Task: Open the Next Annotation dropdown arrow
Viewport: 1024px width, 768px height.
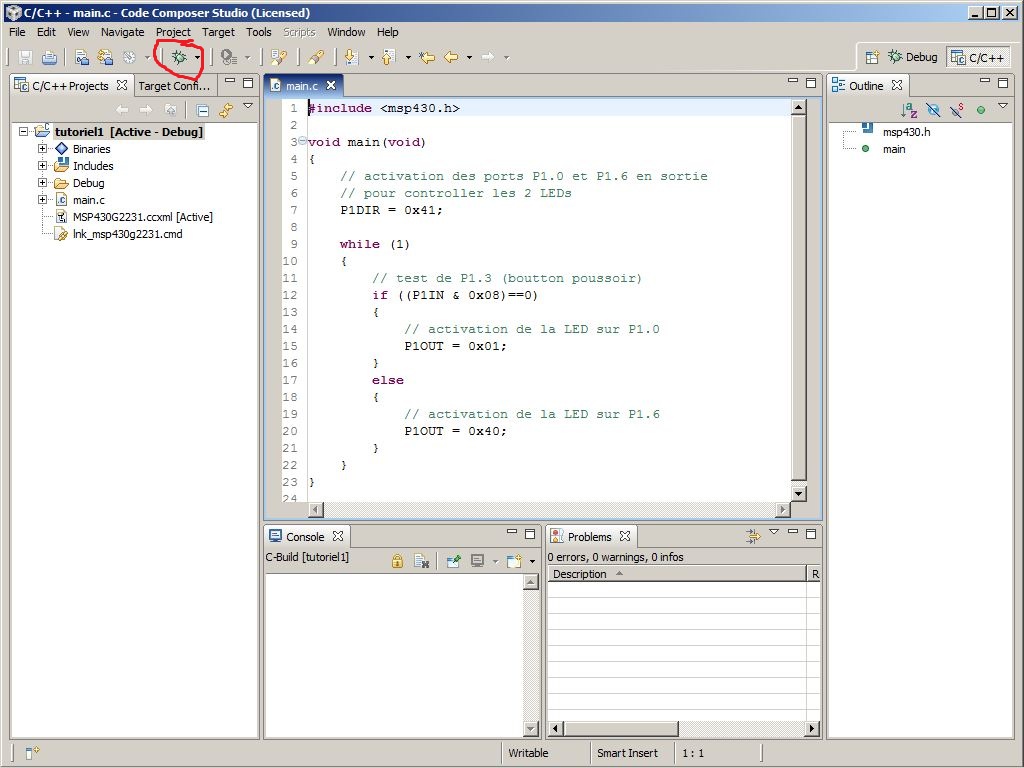Action: point(371,58)
